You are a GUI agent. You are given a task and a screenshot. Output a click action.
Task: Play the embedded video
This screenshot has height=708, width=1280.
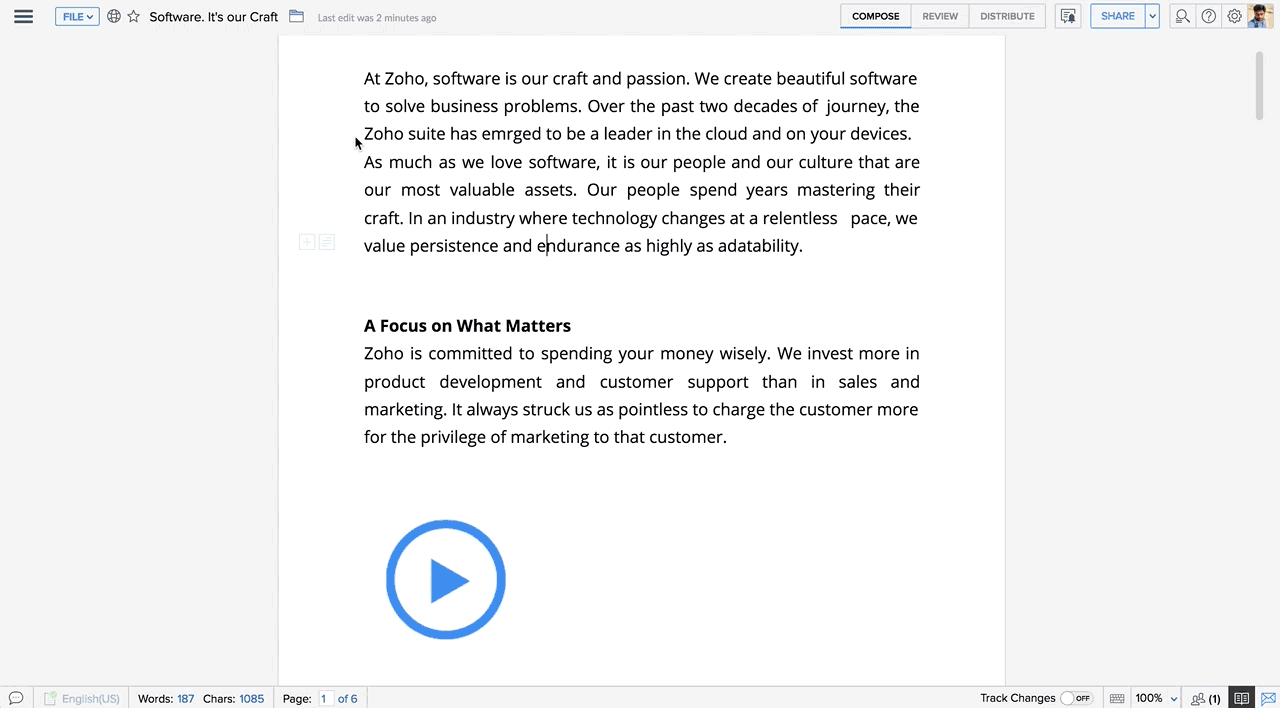(445, 580)
